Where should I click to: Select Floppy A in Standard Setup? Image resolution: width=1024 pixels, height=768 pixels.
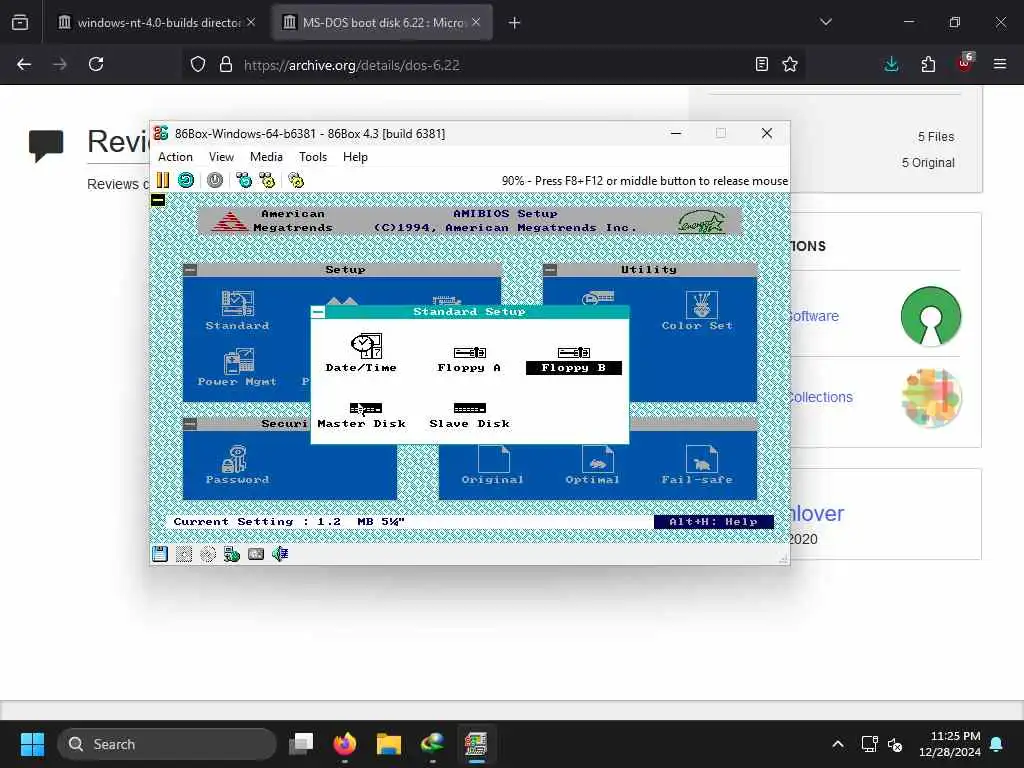point(469,360)
